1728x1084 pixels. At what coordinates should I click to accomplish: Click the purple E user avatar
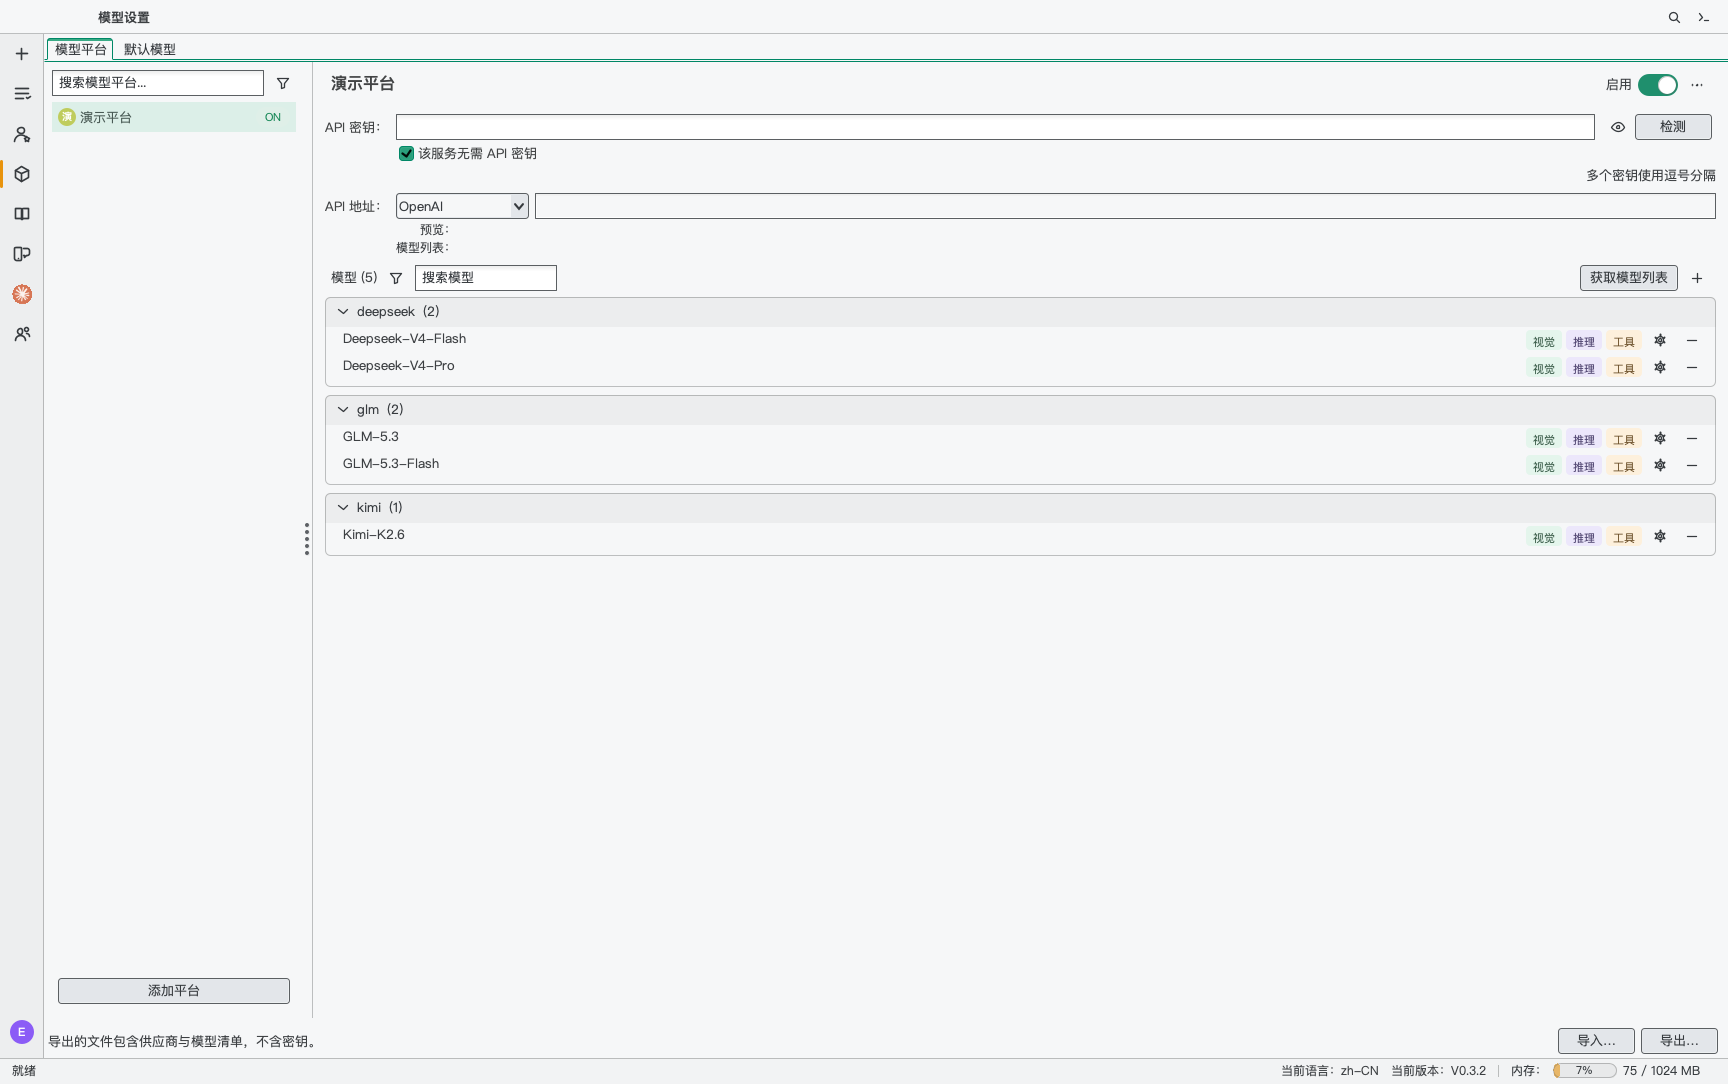pyautogui.click(x=22, y=1032)
